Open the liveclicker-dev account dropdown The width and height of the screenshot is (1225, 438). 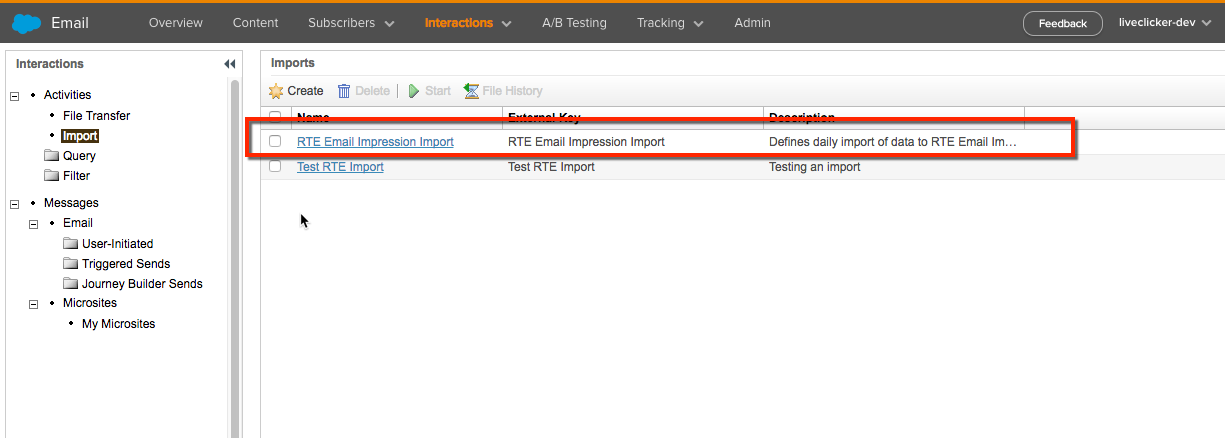pos(1164,23)
